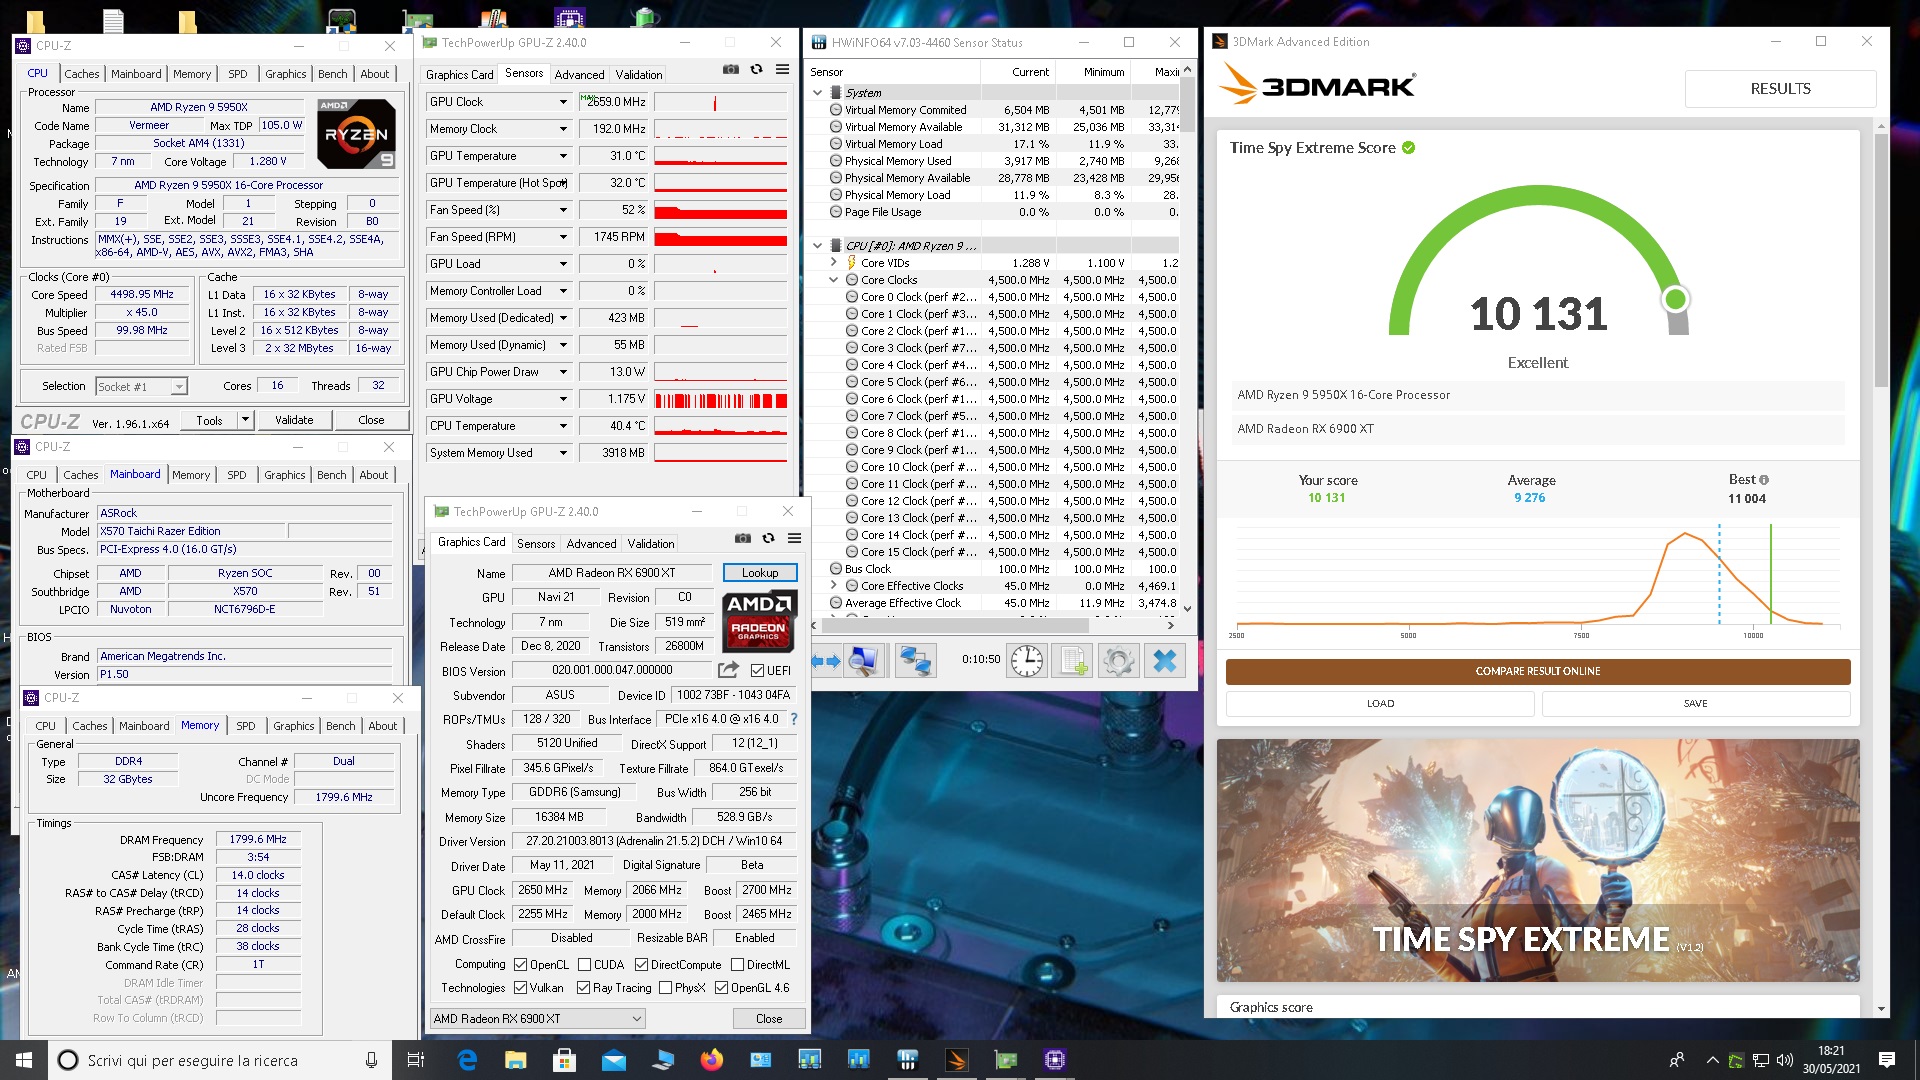Image resolution: width=1920 pixels, height=1080 pixels.
Task: Toggle the CUDA checkbox
Action: 584,965
